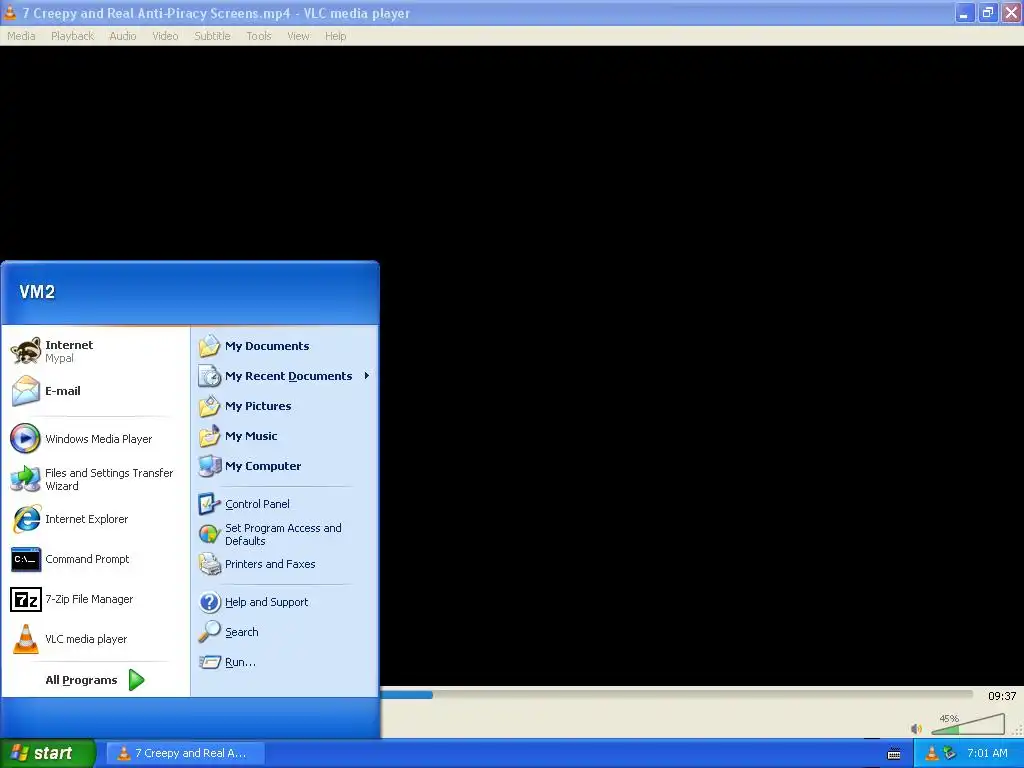Click the VM2 user name header
This screenshot has height=768, width=1024.
click(x=37, y=292)
